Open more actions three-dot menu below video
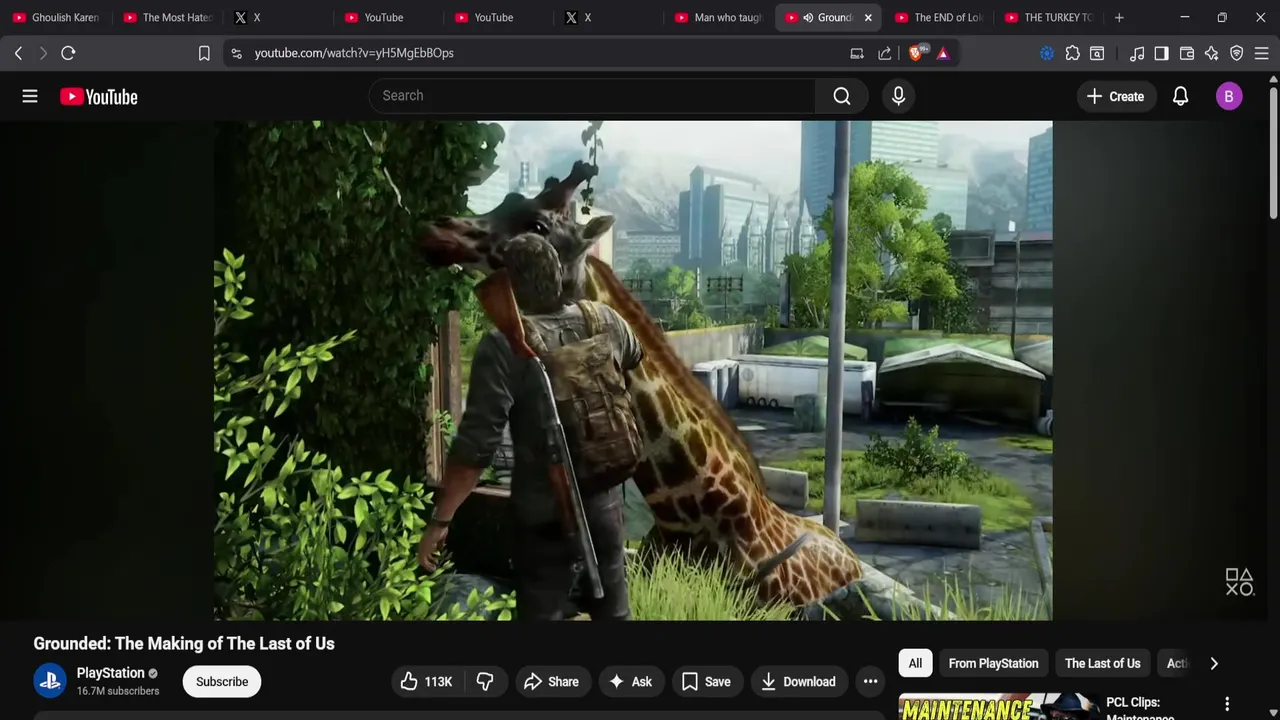Viewport: 1280px width, 720px height. 870,682
